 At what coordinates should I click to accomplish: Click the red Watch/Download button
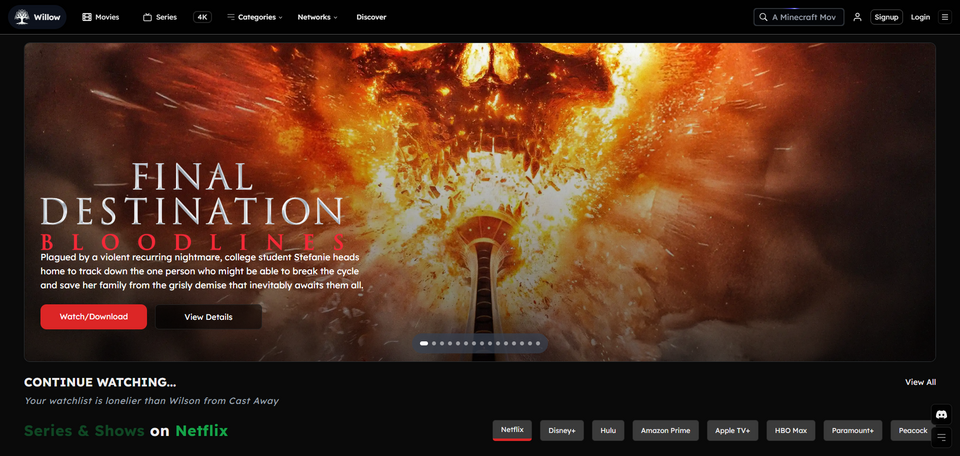click(x=94, y=316)
